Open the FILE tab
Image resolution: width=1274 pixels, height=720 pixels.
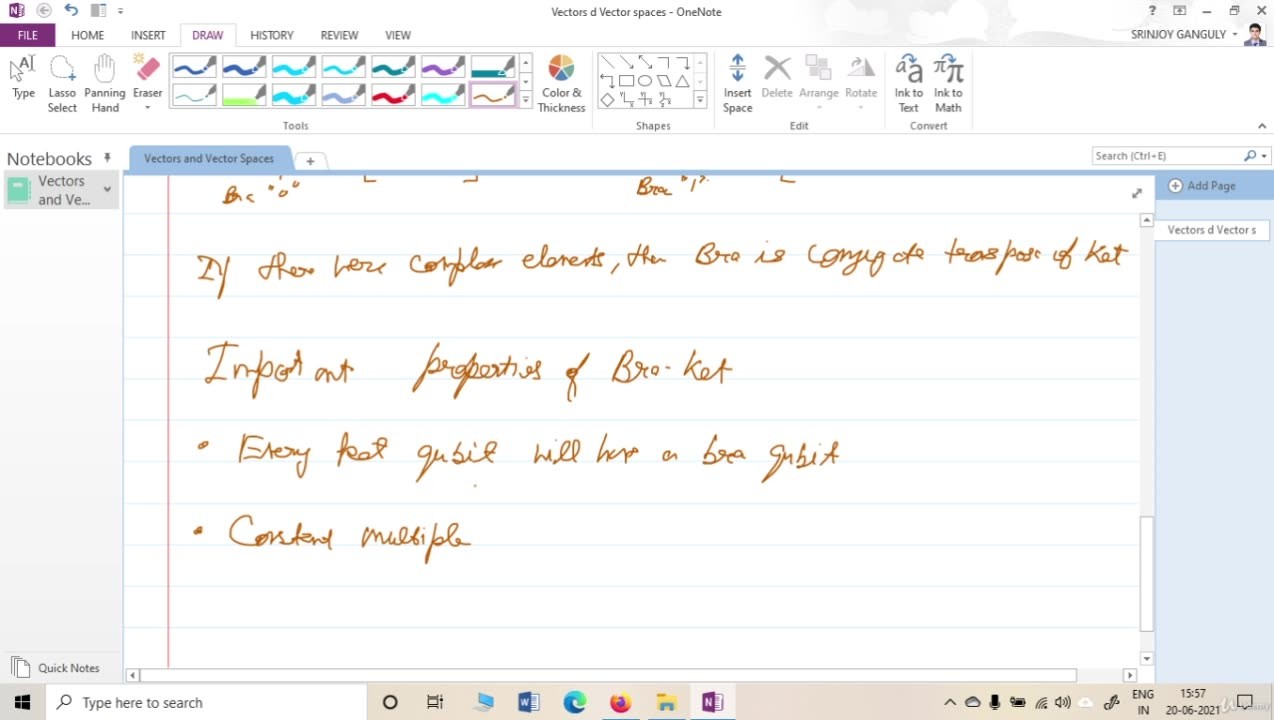[28, 34]
